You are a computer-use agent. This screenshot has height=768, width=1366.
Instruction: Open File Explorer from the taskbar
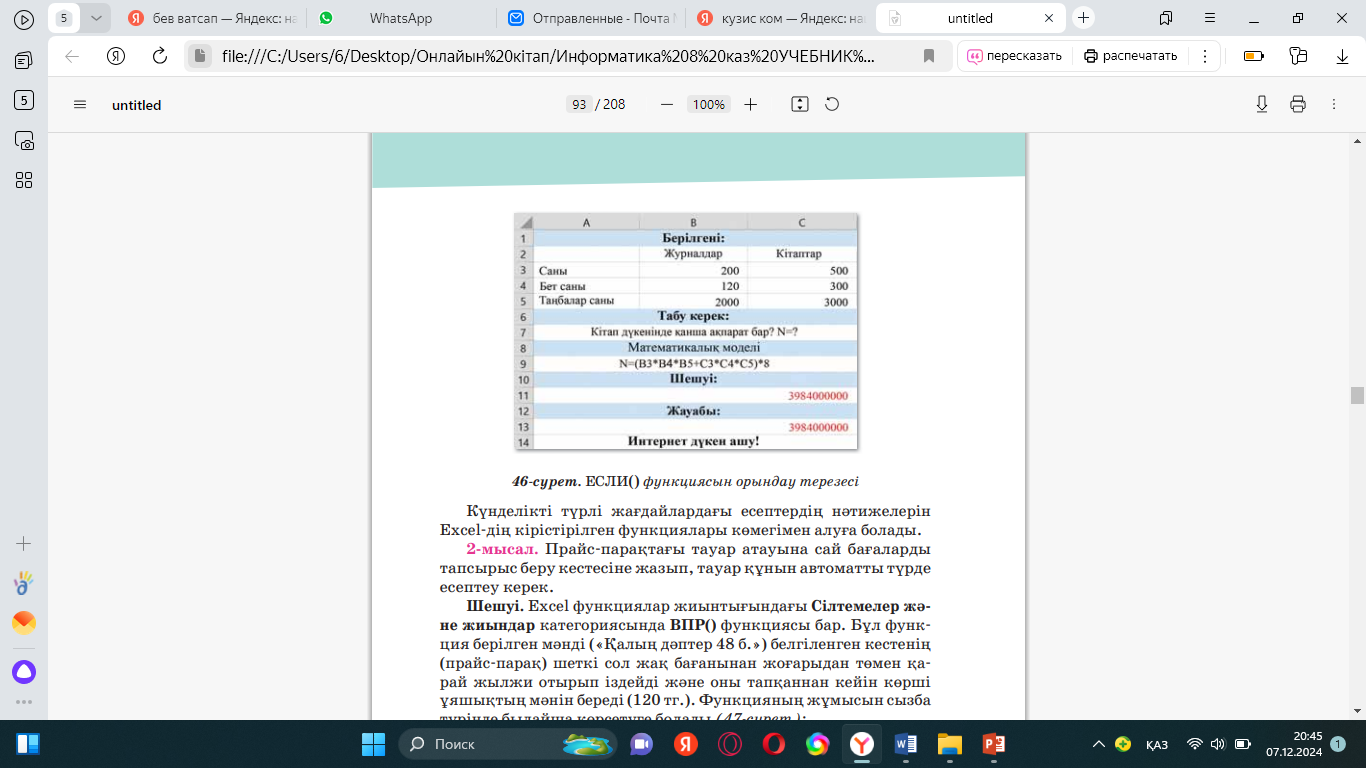pos(949,744)
